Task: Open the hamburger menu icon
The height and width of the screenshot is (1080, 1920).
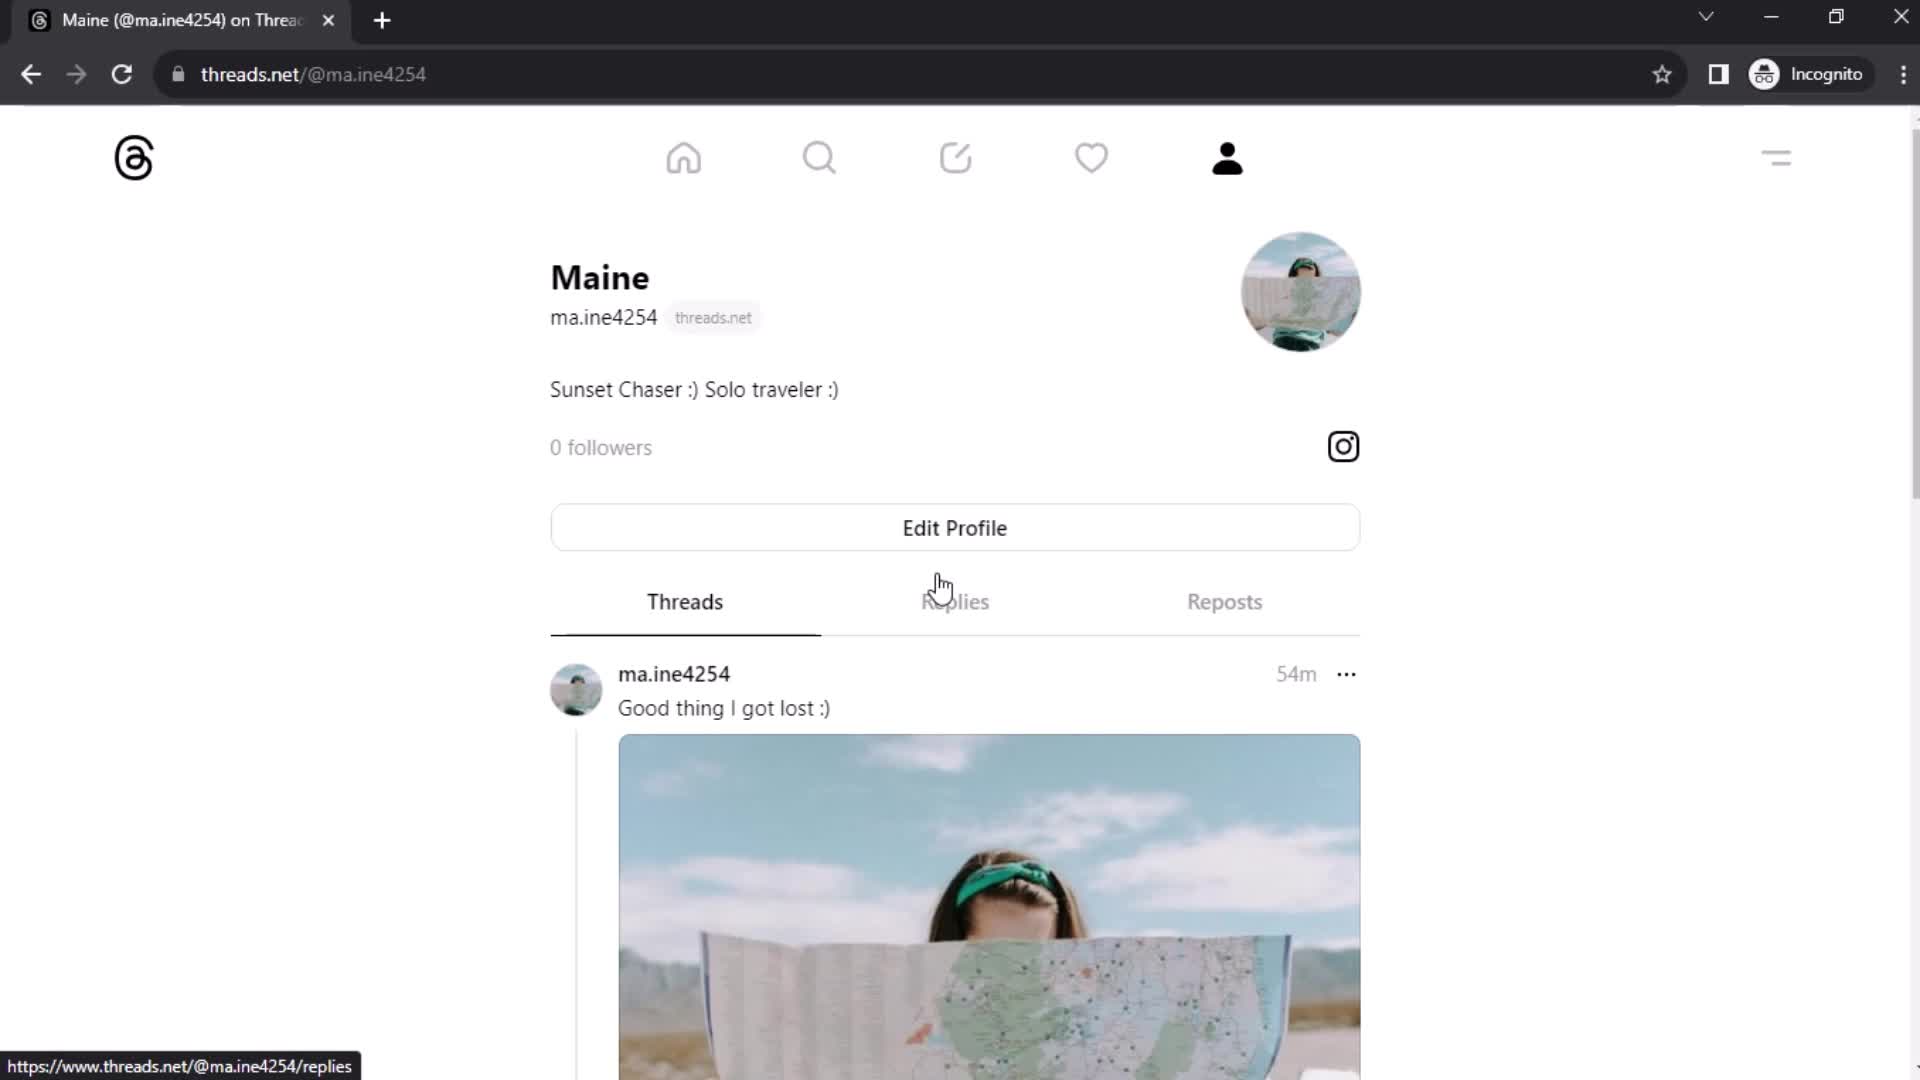Action: point(1778,158)
